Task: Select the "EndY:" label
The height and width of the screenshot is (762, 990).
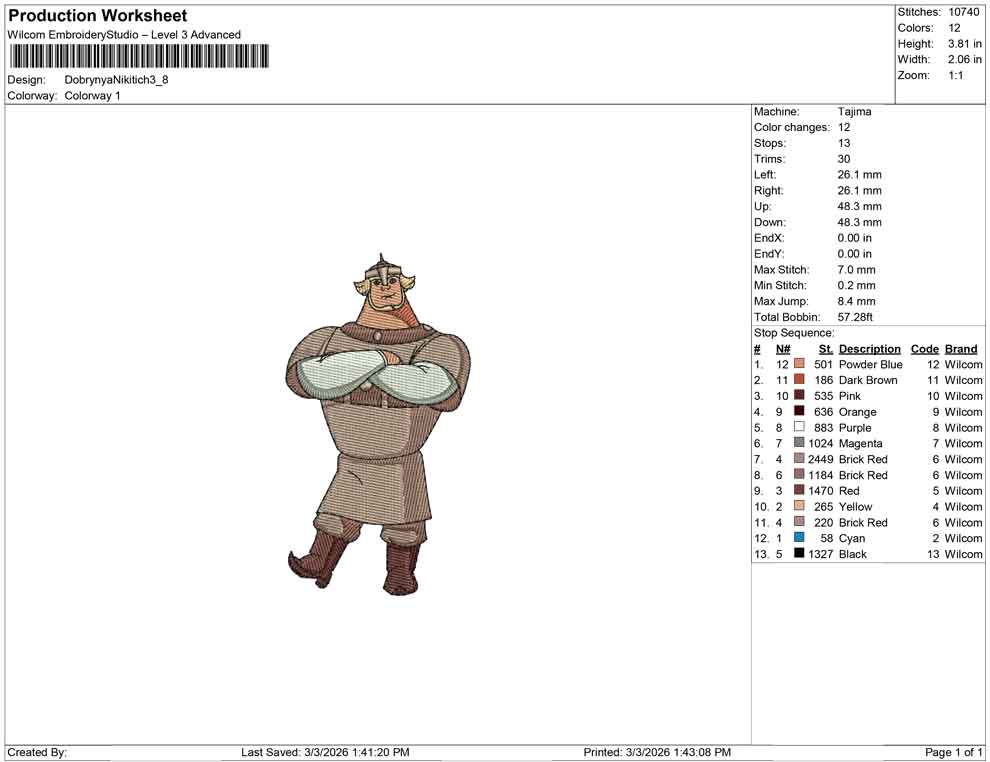Action: click(769, 254)
